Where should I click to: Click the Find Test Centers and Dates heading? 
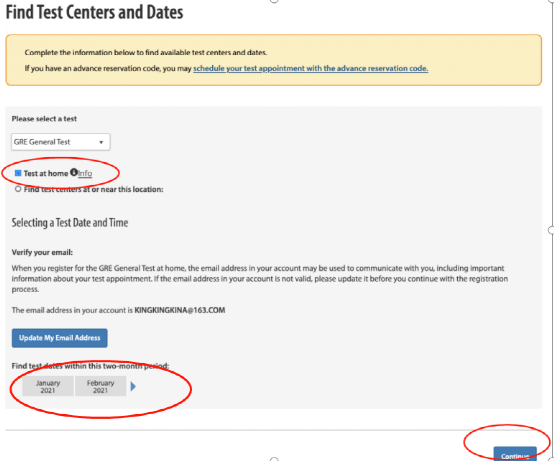click(x=95, y=12)
